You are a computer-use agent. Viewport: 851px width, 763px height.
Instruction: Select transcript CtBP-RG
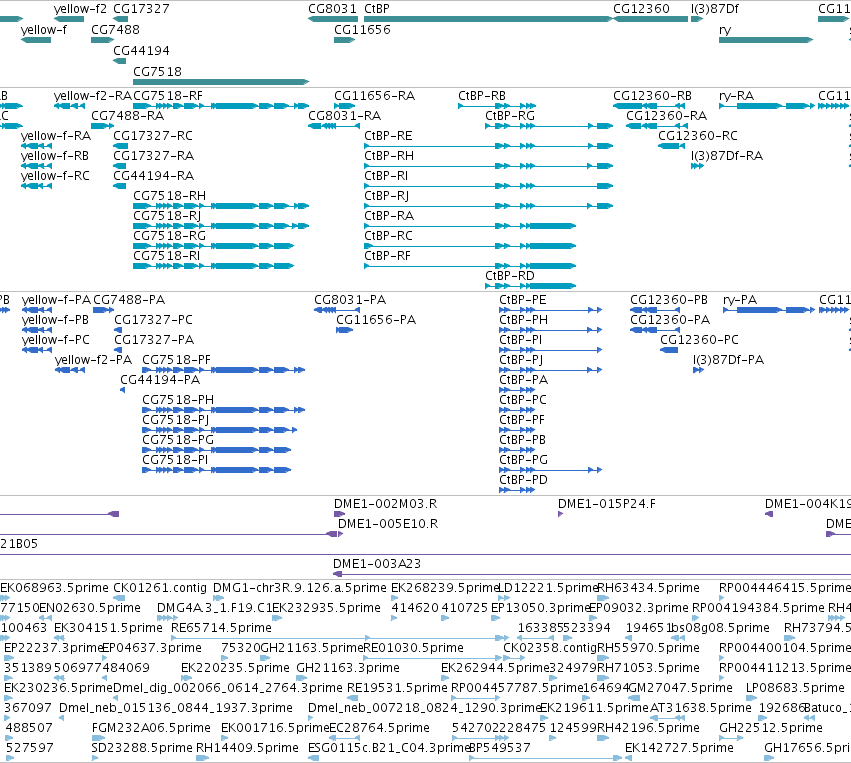pyautogui.click(x=510, y=116)
